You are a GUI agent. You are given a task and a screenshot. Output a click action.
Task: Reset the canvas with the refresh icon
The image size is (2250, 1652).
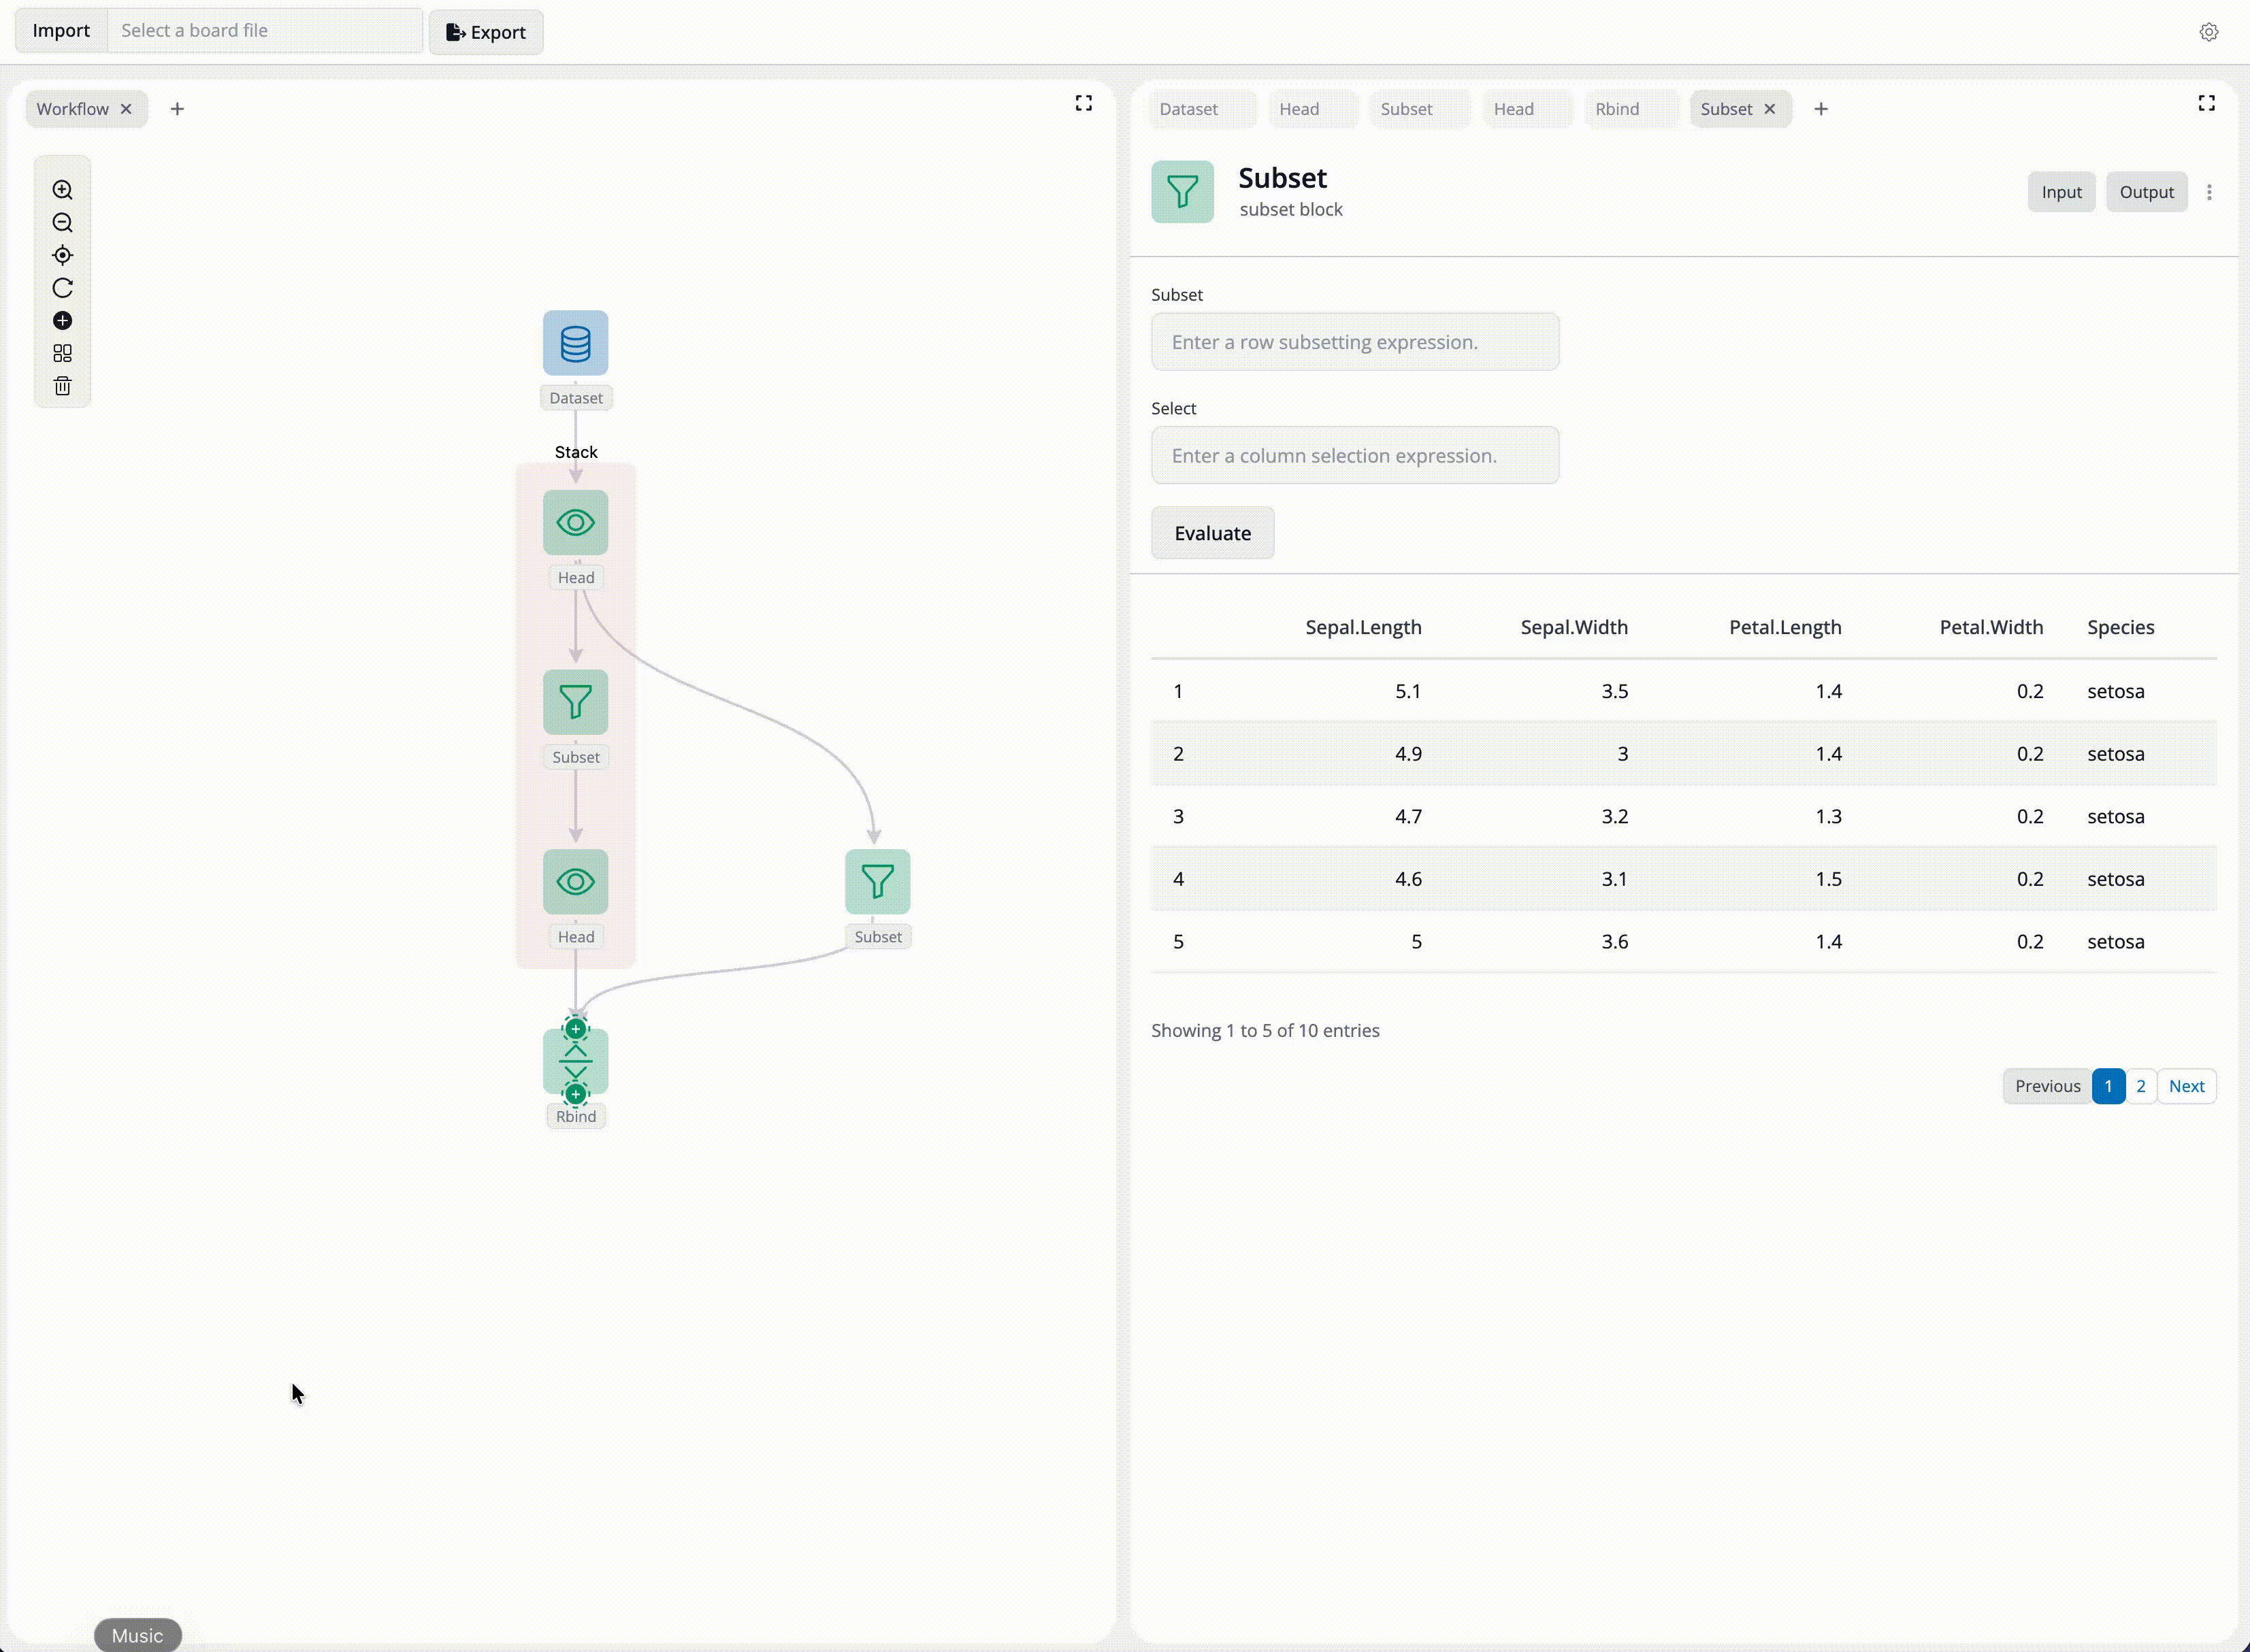click(x=62, y=288)
